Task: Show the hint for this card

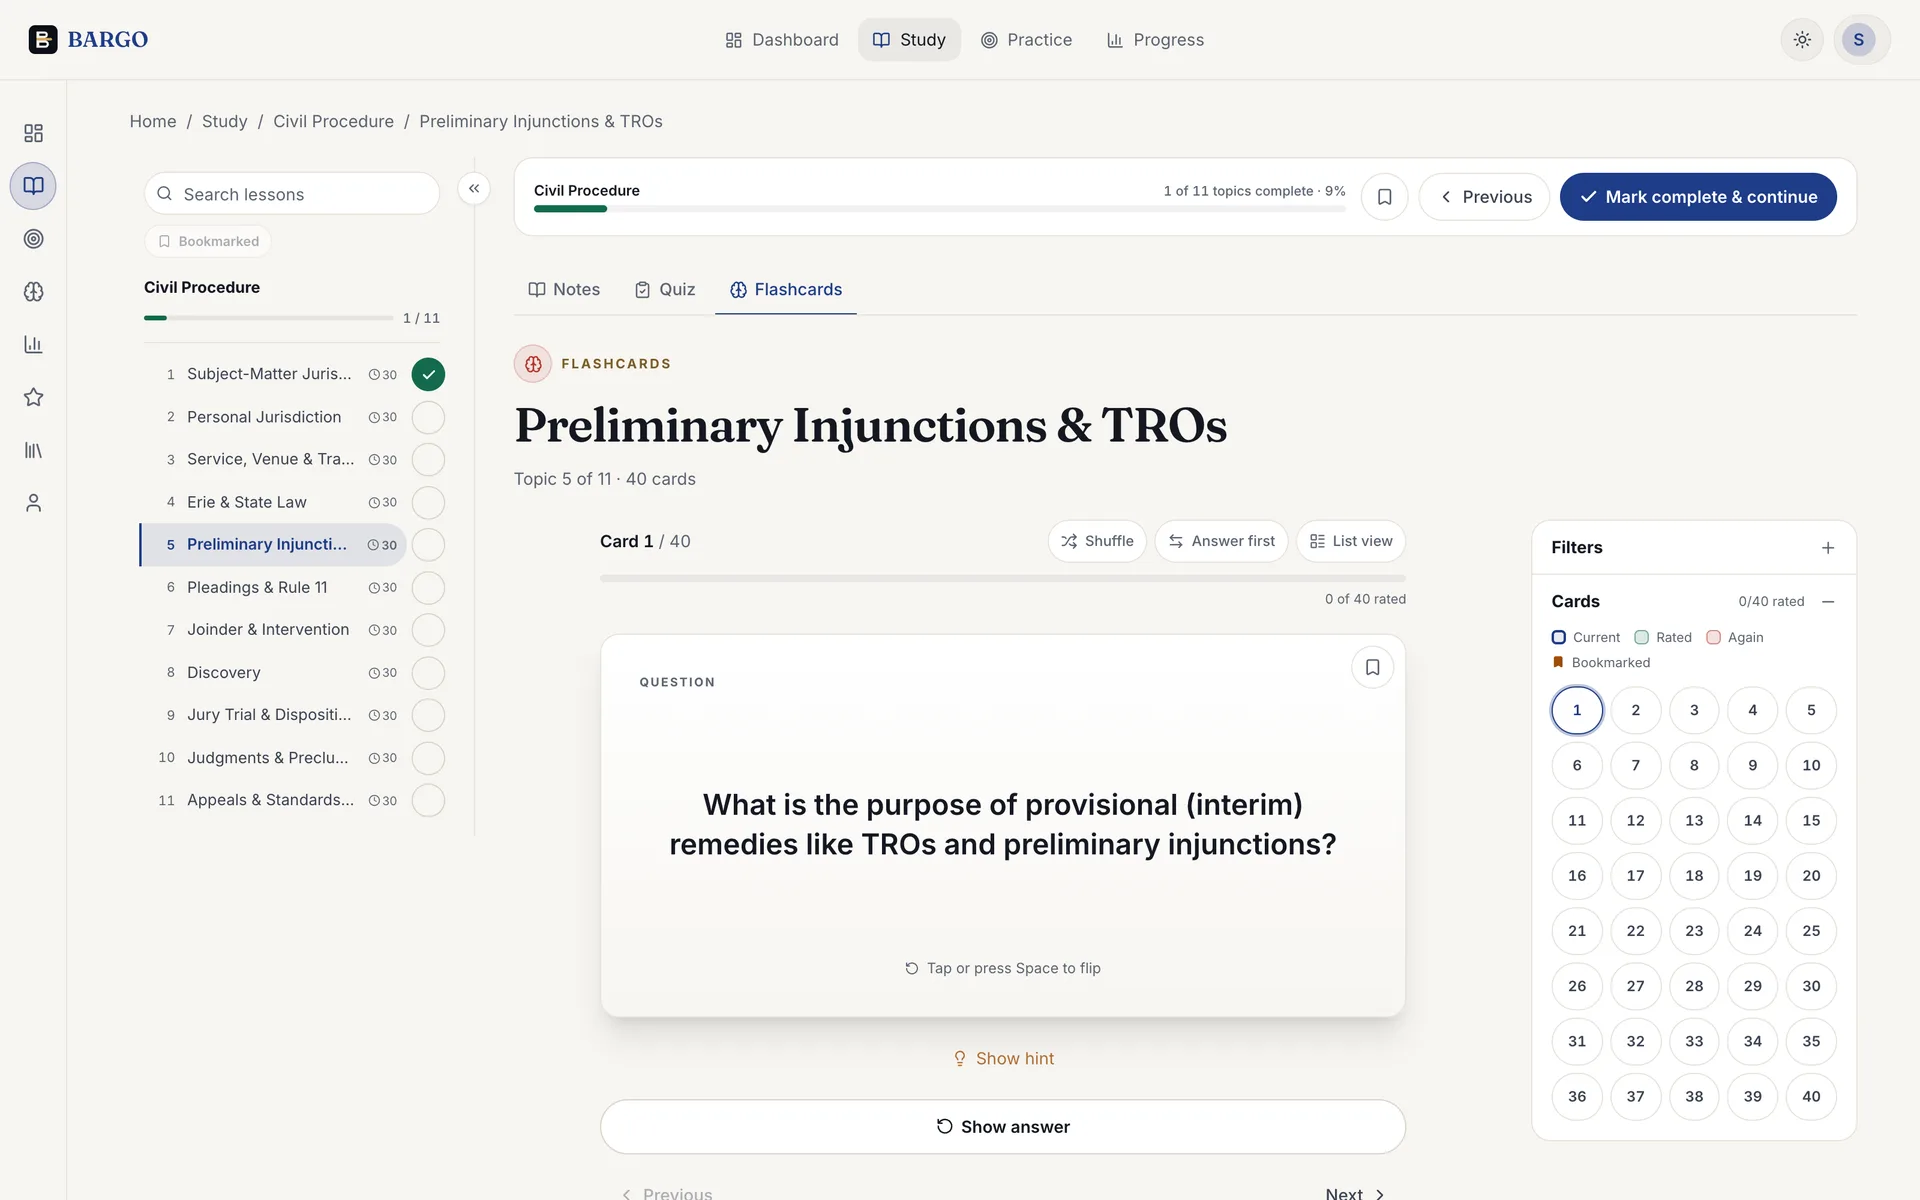Action: (1003, 1058)
